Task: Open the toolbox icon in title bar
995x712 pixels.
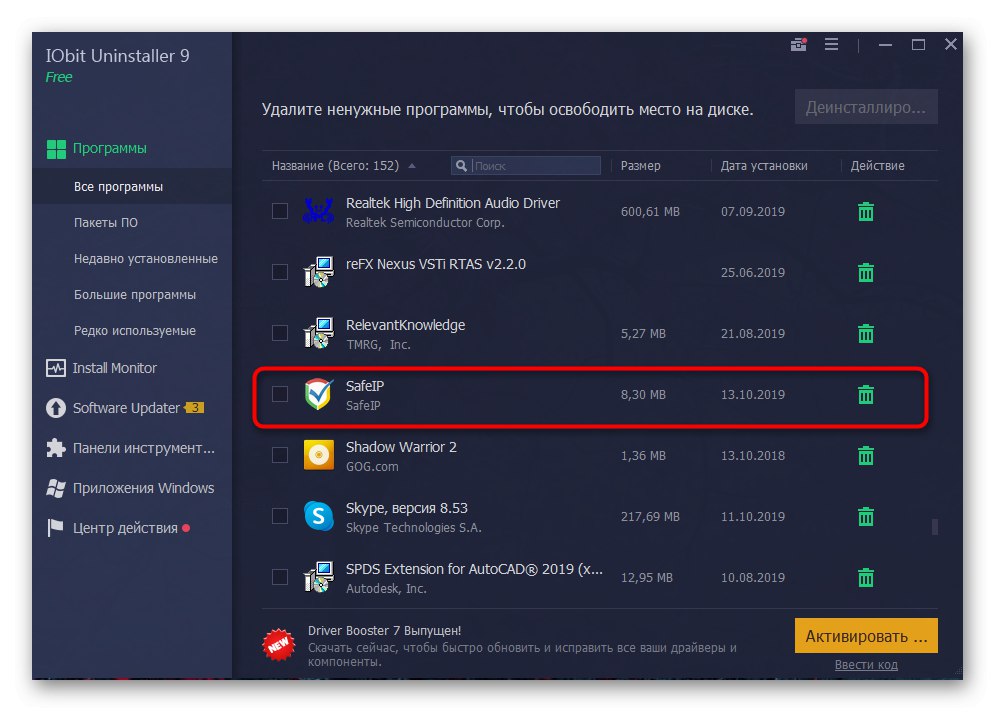Action: point(798,44)
